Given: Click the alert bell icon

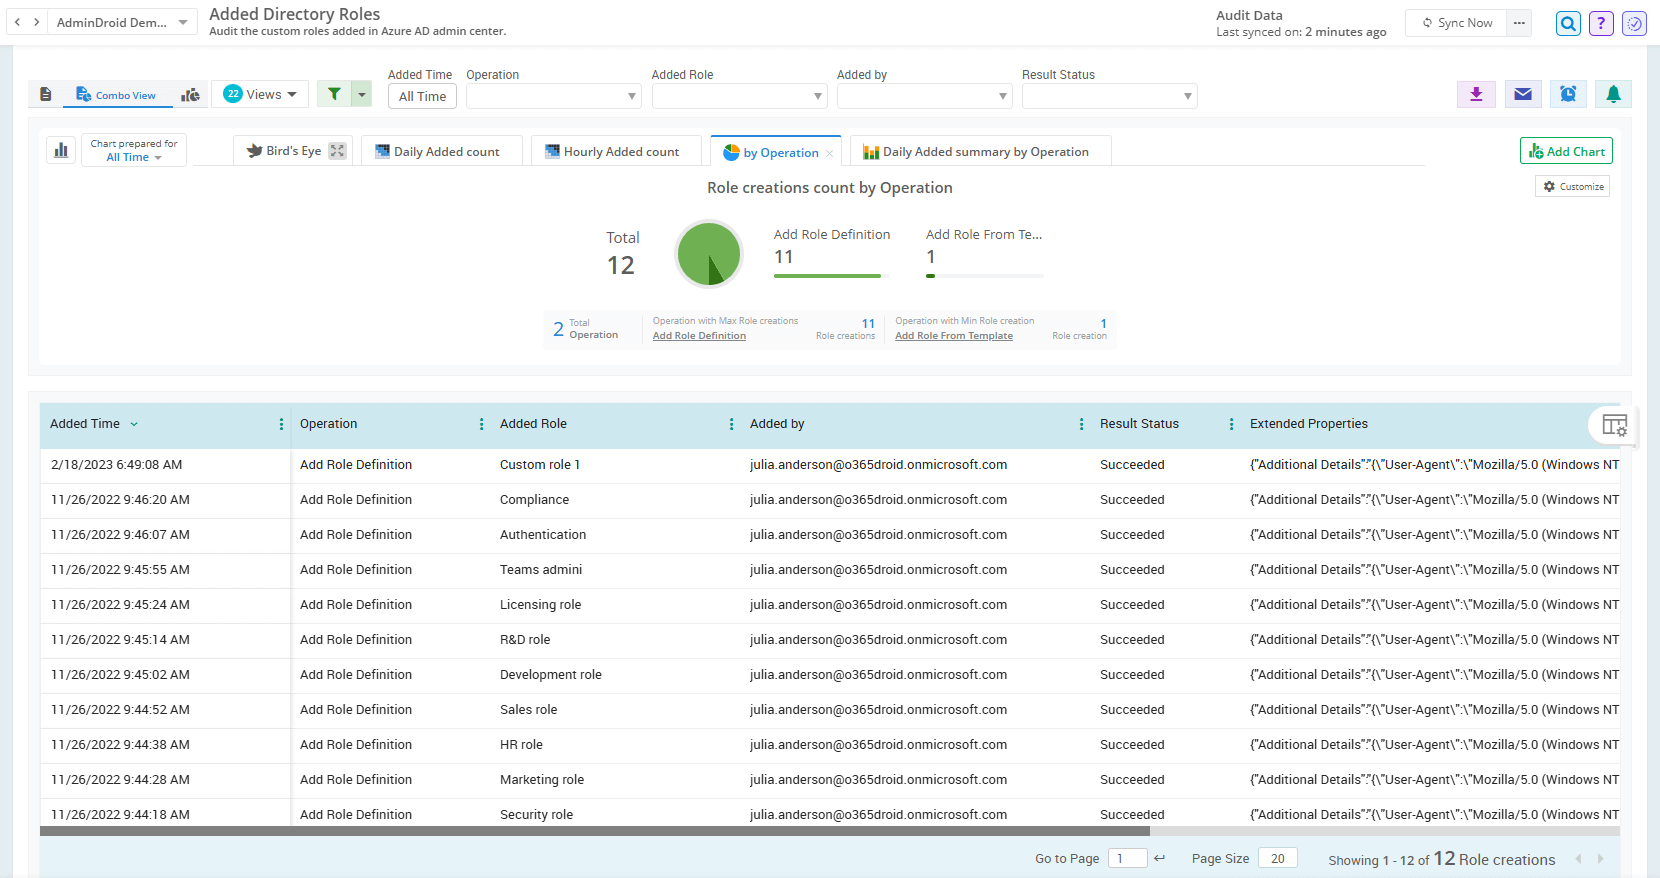Looking at the screenshot, I should click(1613, 94).
